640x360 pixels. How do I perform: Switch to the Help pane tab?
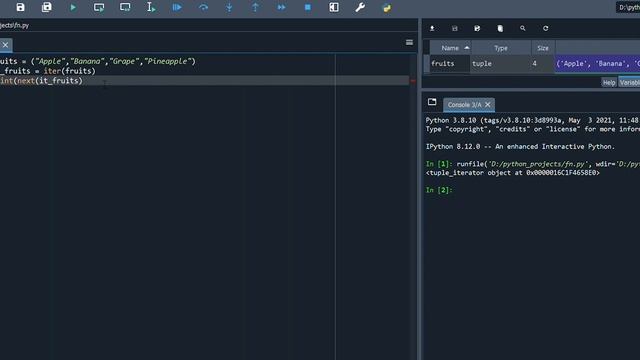coord(609,82)
